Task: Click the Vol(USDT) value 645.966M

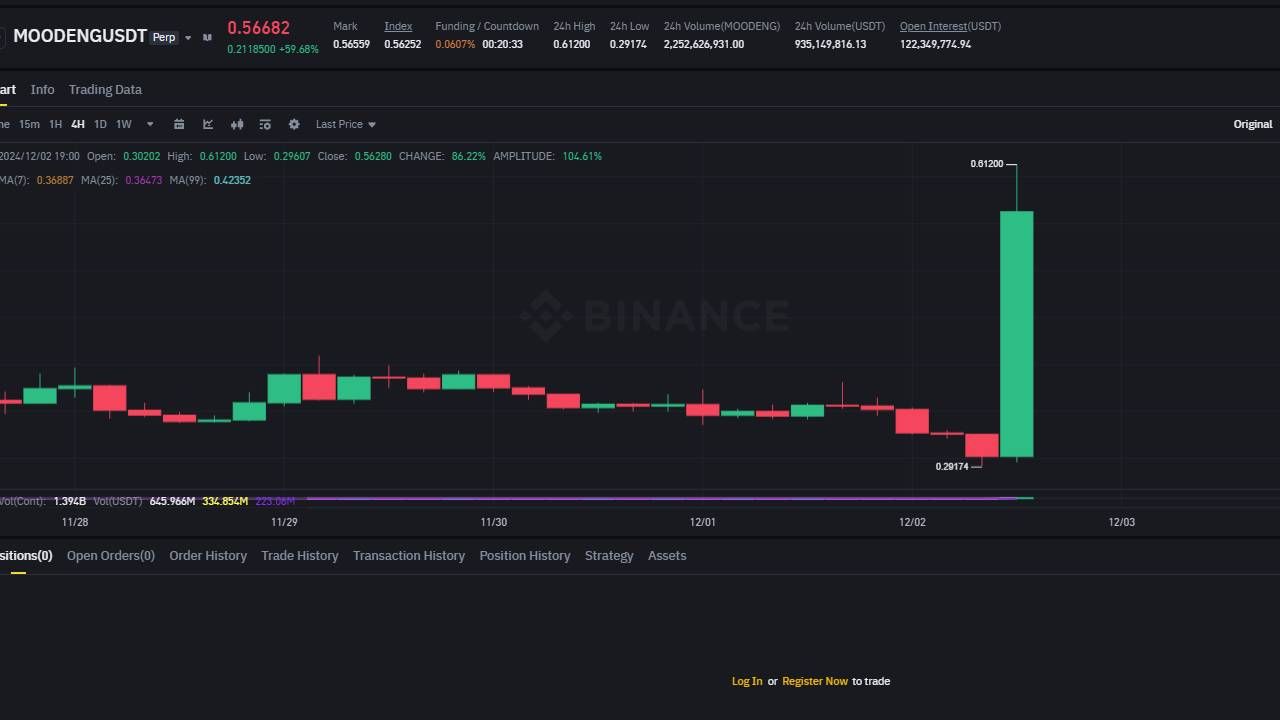Action: click(x=172, y=501)
